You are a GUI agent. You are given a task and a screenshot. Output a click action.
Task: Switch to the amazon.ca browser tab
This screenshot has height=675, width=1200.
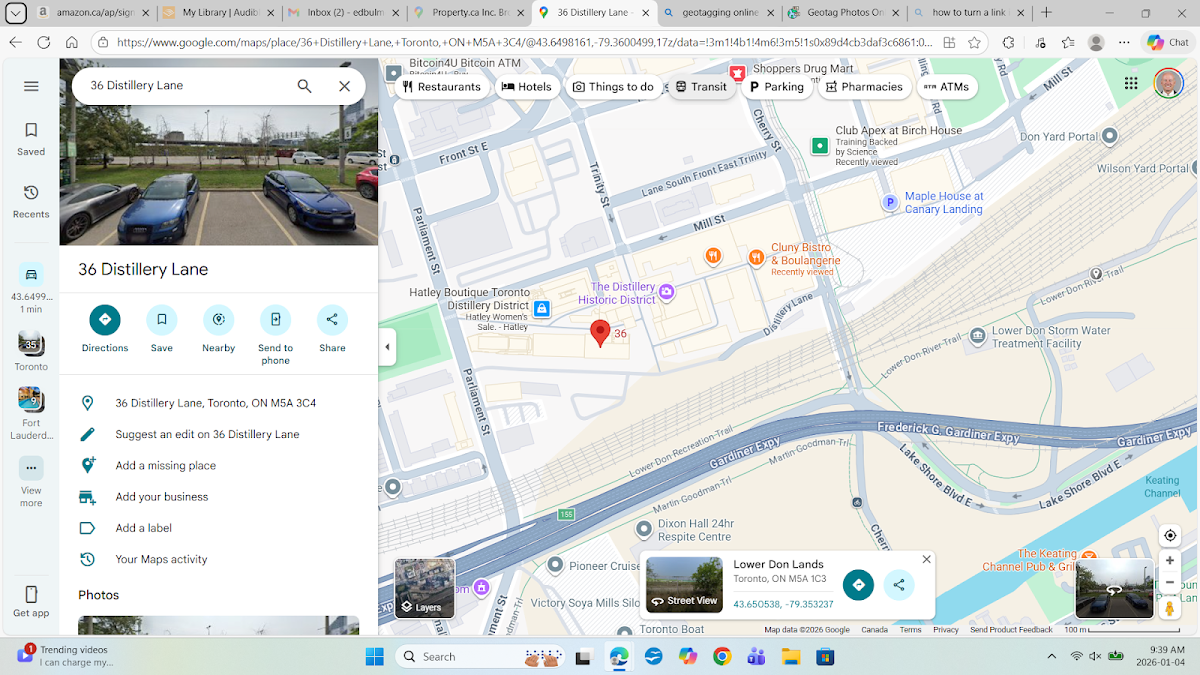pos(93,13)
